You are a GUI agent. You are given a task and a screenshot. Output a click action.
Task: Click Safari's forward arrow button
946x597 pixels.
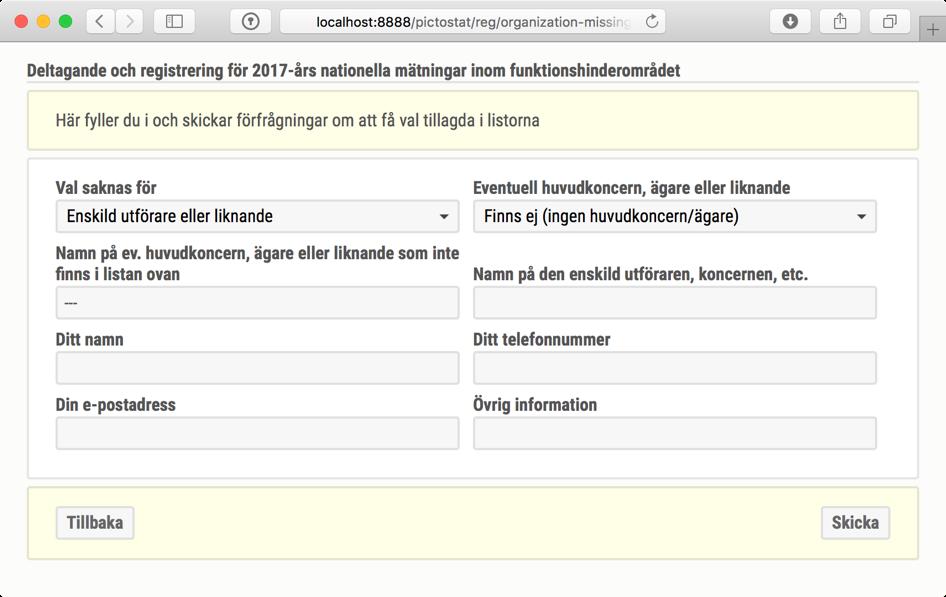pos(129,22)
